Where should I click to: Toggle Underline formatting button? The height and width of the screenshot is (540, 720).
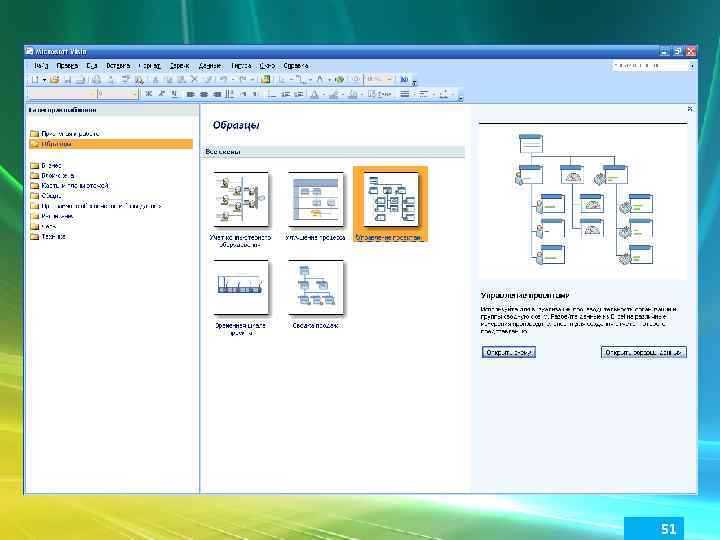[174, 94]
